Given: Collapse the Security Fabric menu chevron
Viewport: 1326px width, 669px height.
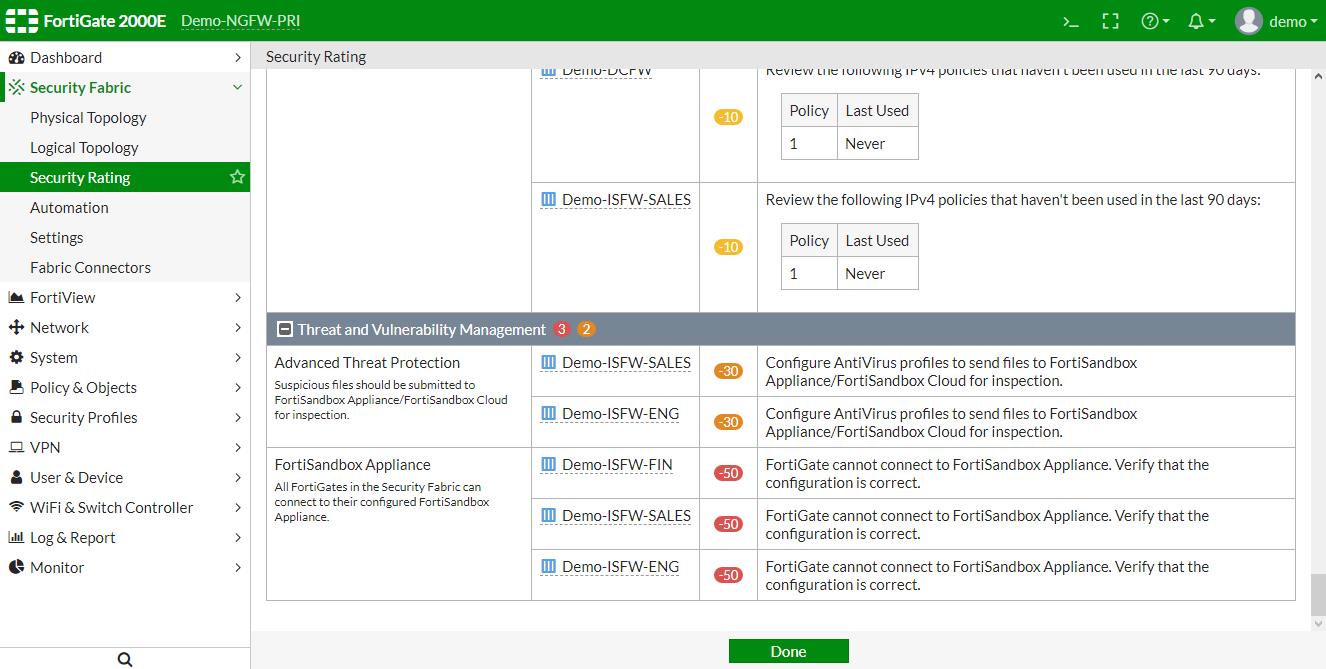Looking at the screenshot, I should 237,88.
